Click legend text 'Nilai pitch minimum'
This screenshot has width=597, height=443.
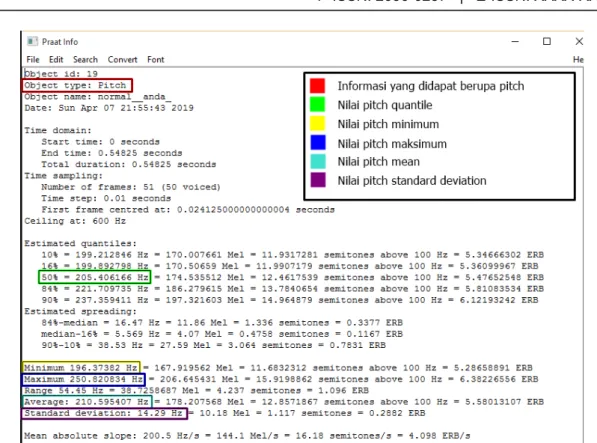388,124
